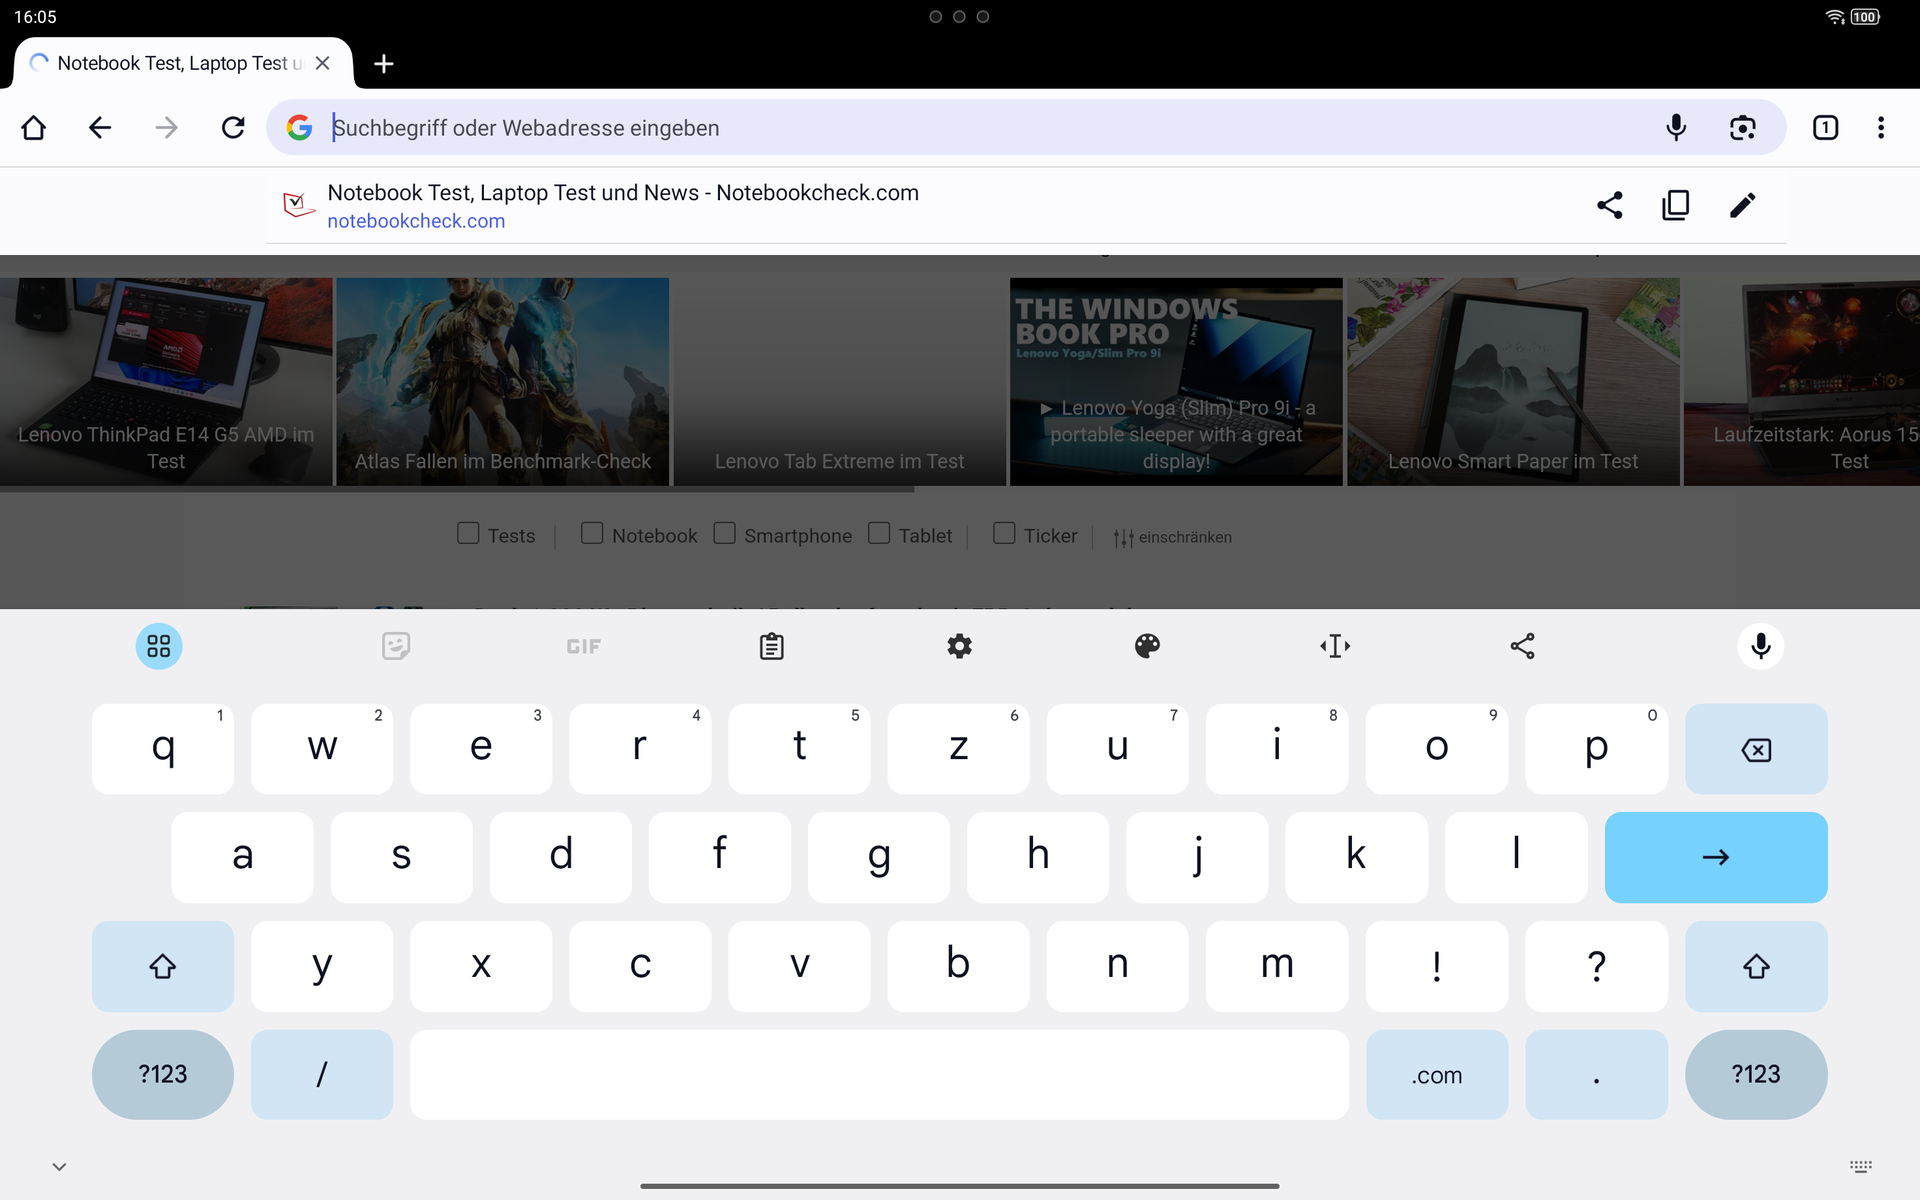This screenshot has height=1200, width=1920.
Task: Open a new tab with plus button
Action: 383,64
